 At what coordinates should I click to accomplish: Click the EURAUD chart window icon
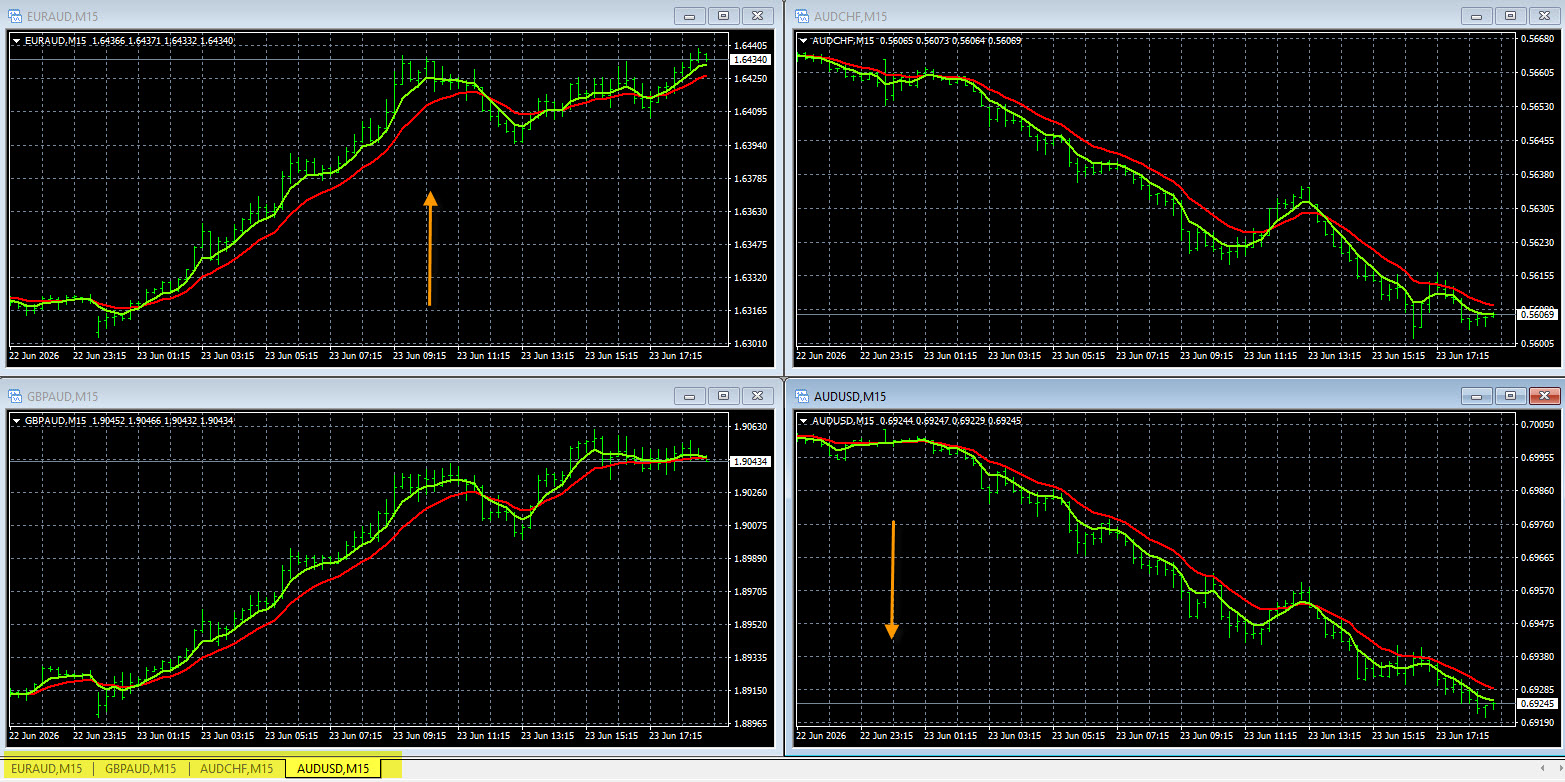[x=14, y=15]
